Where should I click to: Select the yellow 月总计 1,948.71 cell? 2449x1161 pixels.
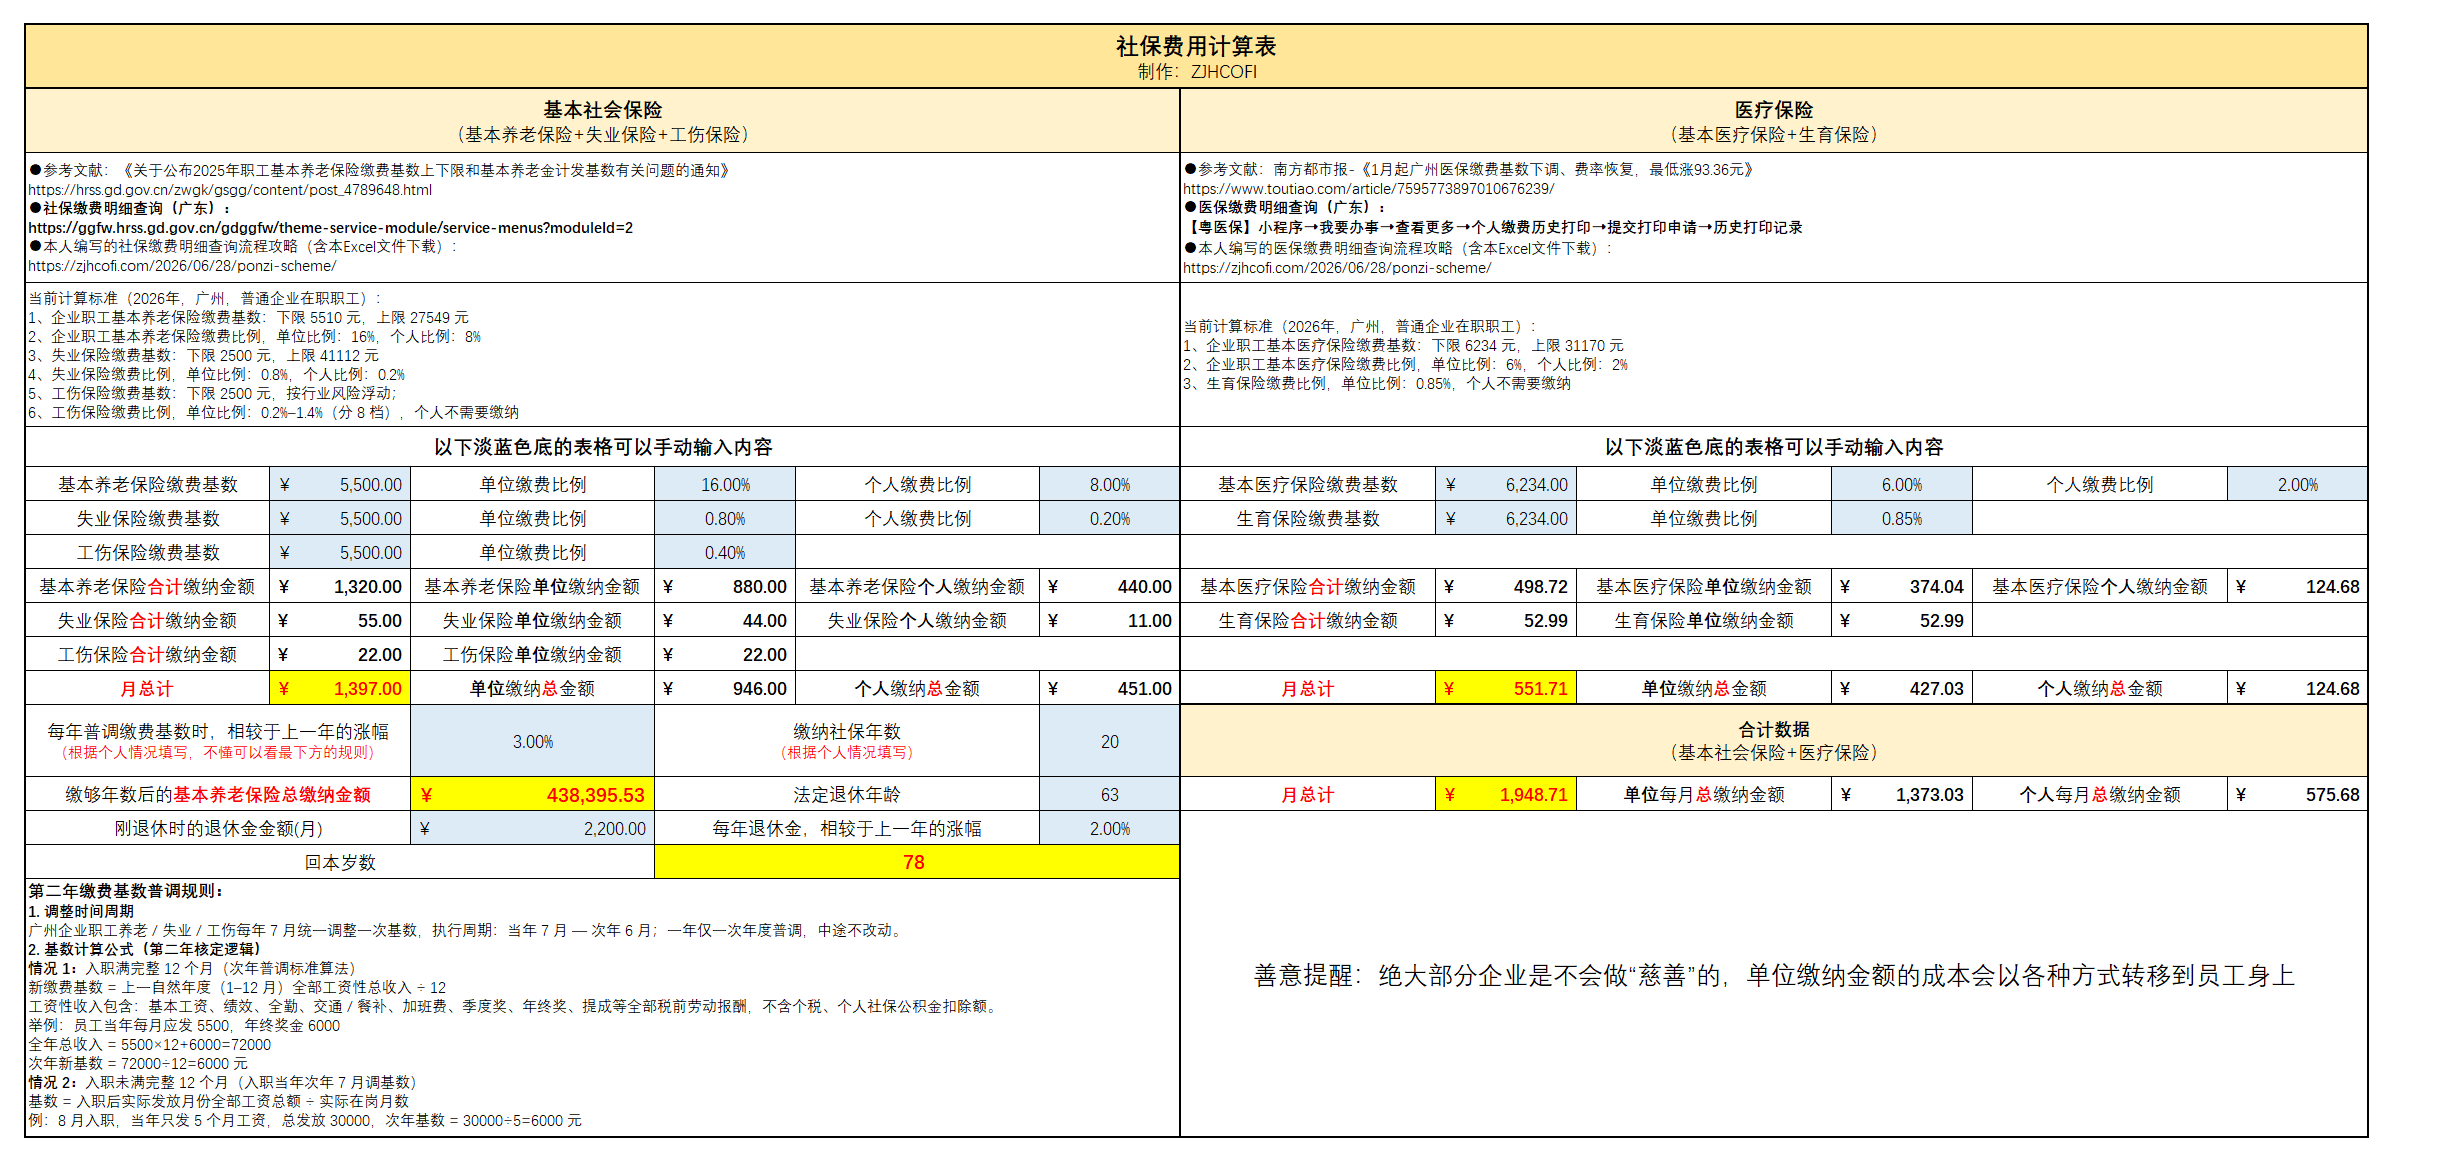(x=1506, y=795)
